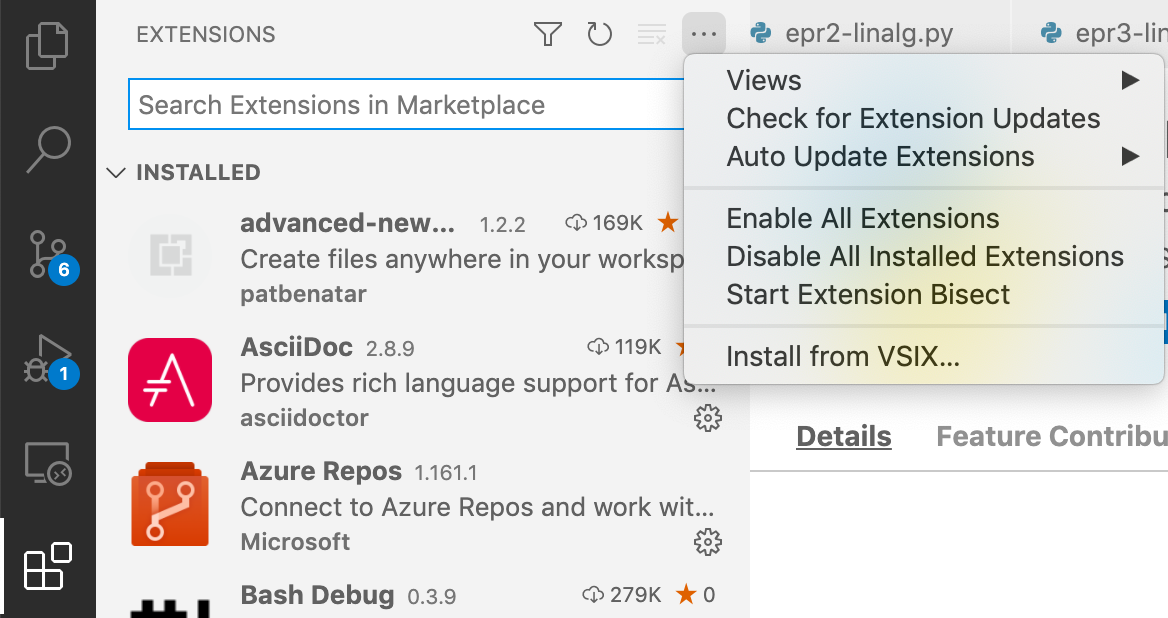
Task: Refresh the extensions list
Action: (x=599, y=35)
